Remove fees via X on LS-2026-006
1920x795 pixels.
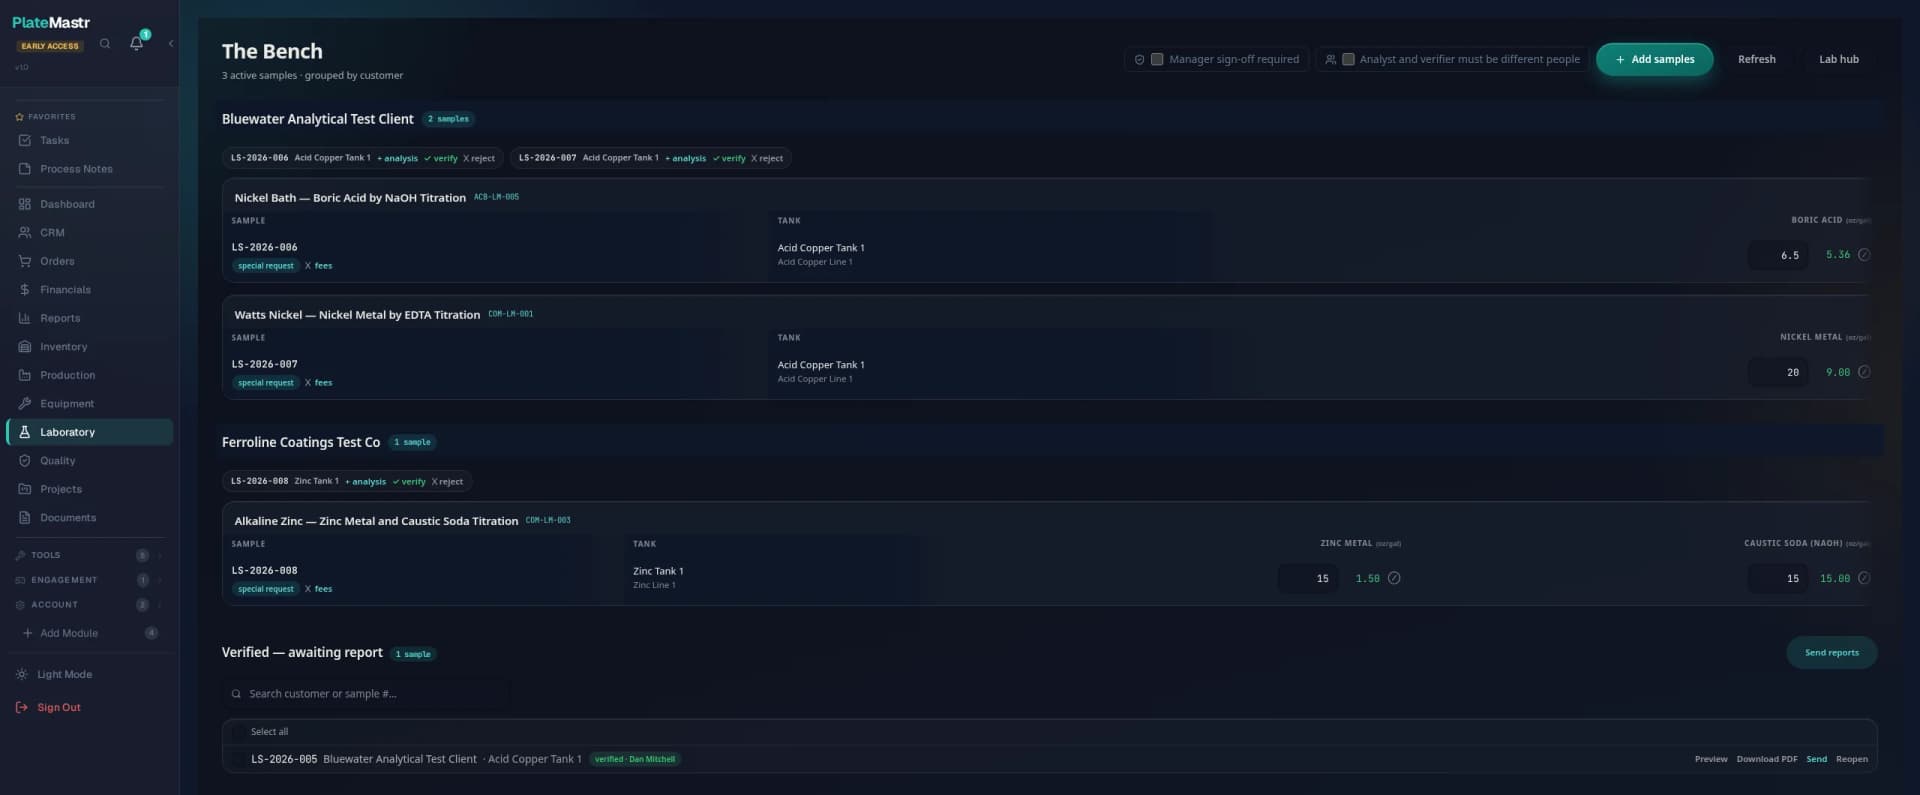[x=308, y=266]
